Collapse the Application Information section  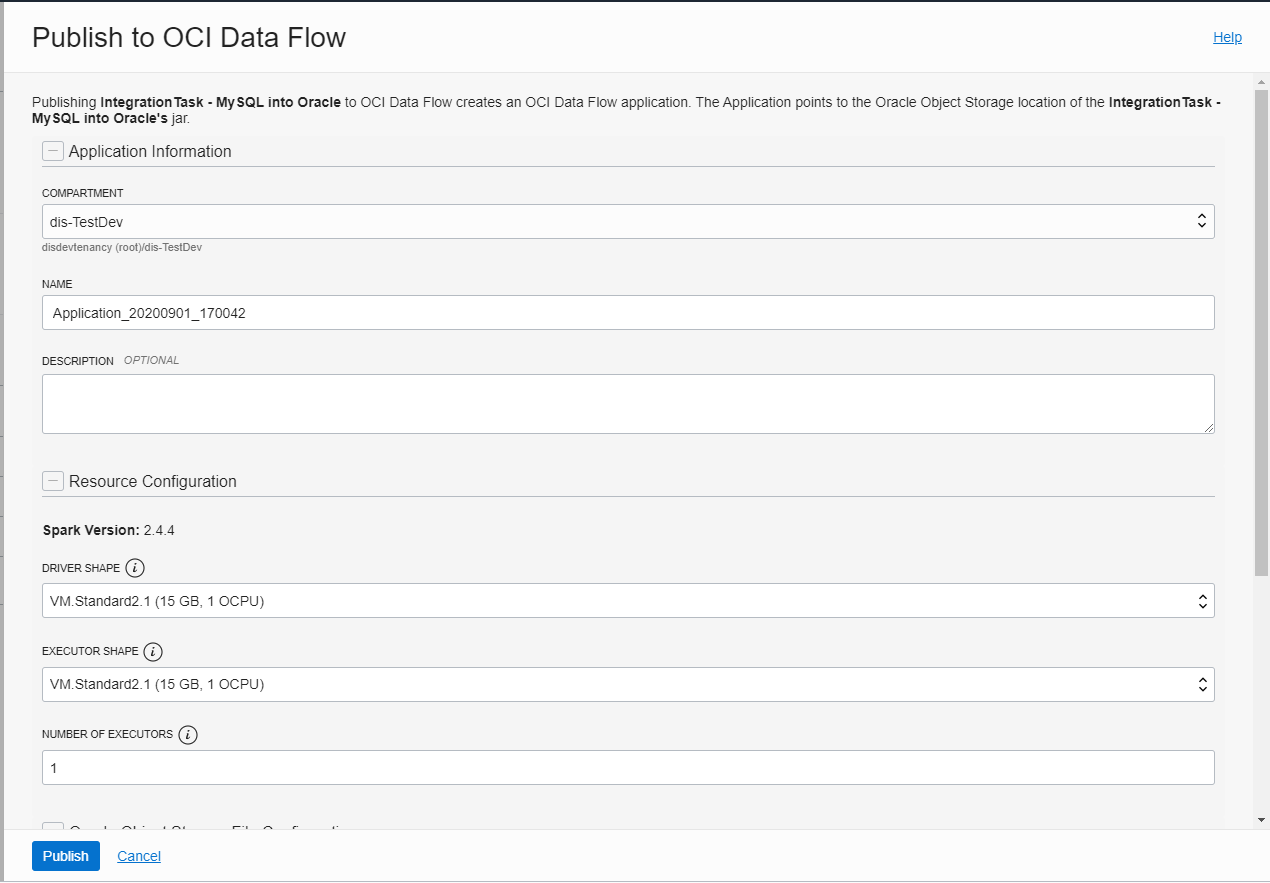tap(52, 151)
